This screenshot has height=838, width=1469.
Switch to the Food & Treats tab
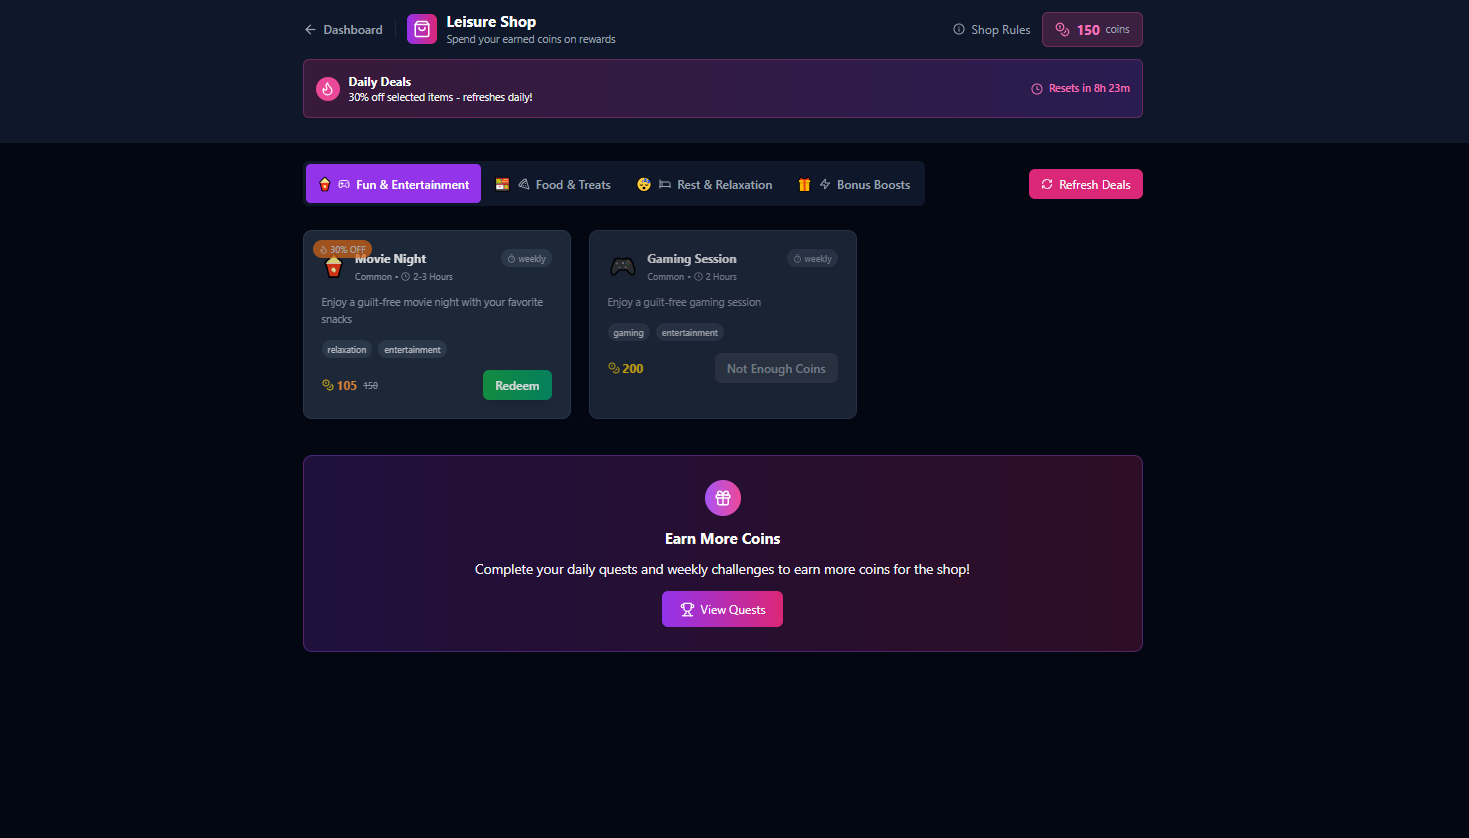pyautogui.click(x=554, y=184)
